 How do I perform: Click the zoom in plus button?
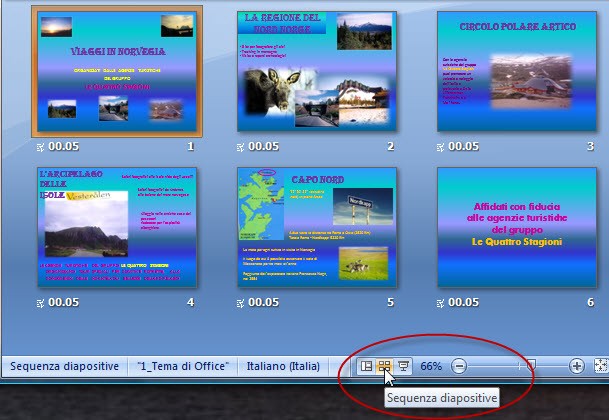pyautogui.click(x=577, y=367)
